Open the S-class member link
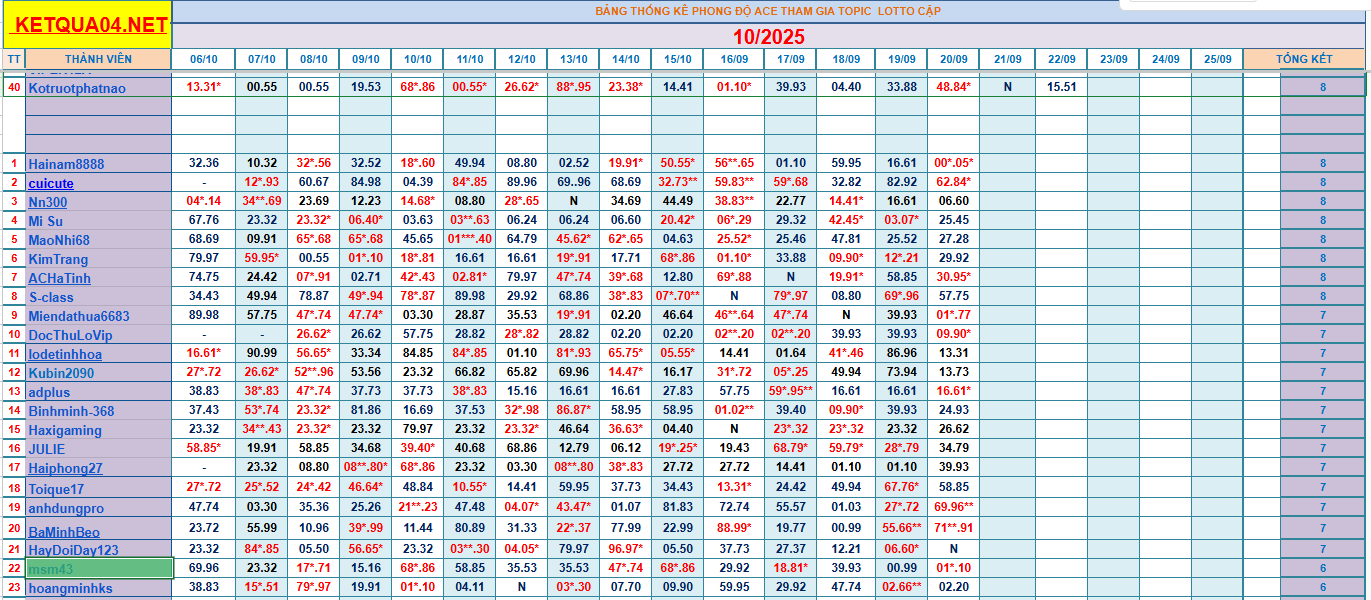The height and width of the screenshot is (600, 1371). point(51,297)
